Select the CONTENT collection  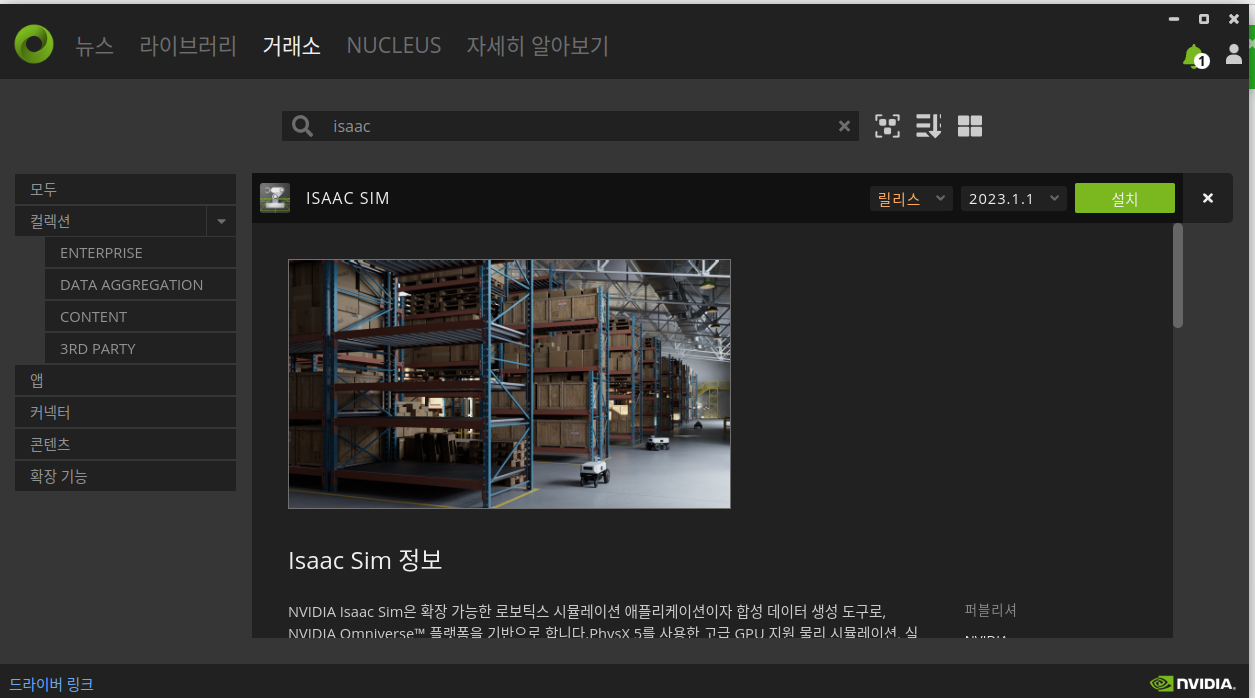pyautogui.click(x=141, y=317)
